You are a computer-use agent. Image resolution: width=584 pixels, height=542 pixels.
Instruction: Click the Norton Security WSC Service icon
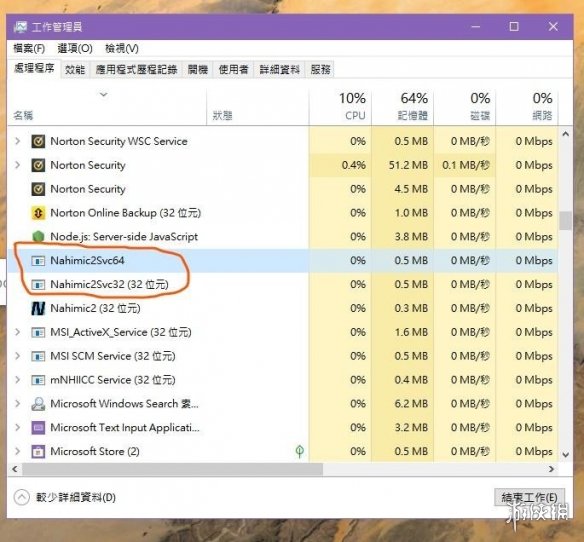click(38, 141)
